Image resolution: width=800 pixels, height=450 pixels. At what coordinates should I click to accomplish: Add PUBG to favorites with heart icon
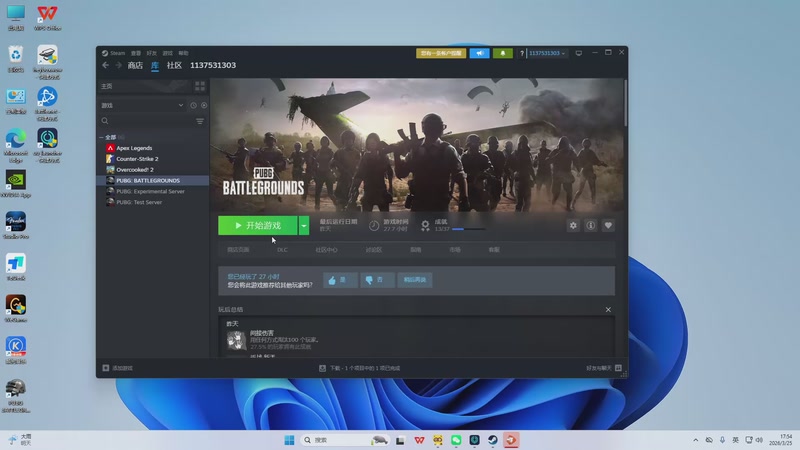[608, 226]
